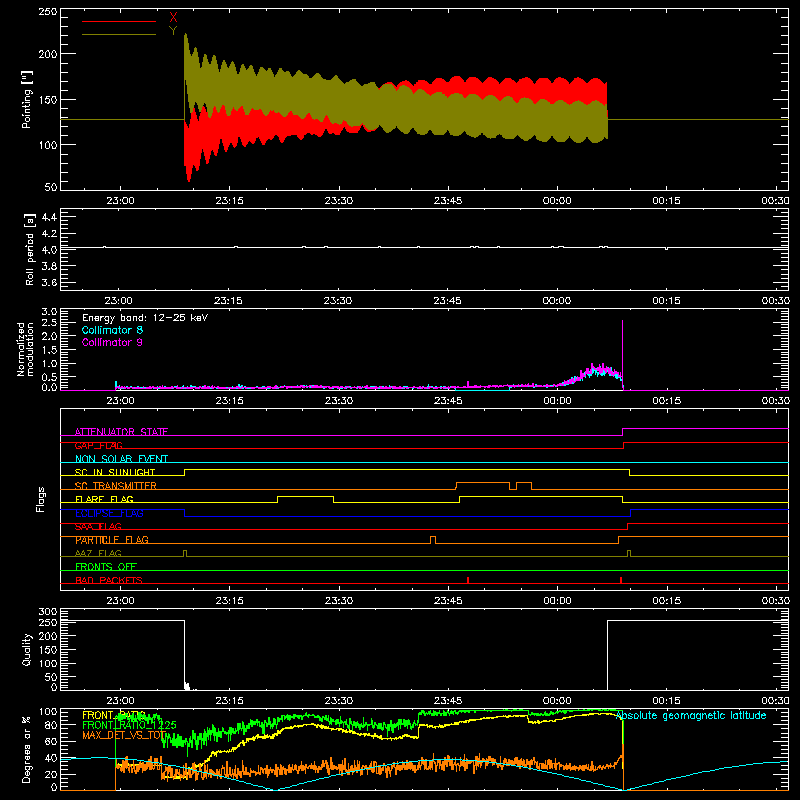Click the 'Normalized modulation' axis title
800x800 pixels.
(x=25, y=349)
